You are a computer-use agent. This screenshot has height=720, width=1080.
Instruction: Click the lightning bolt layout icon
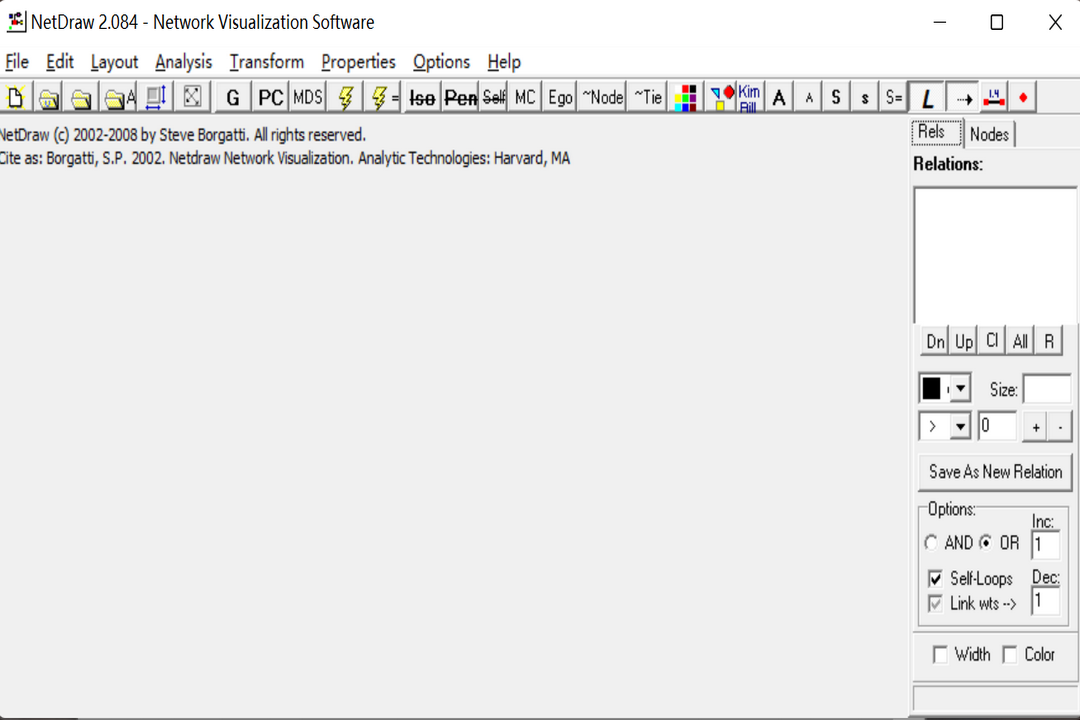(346, 97)
